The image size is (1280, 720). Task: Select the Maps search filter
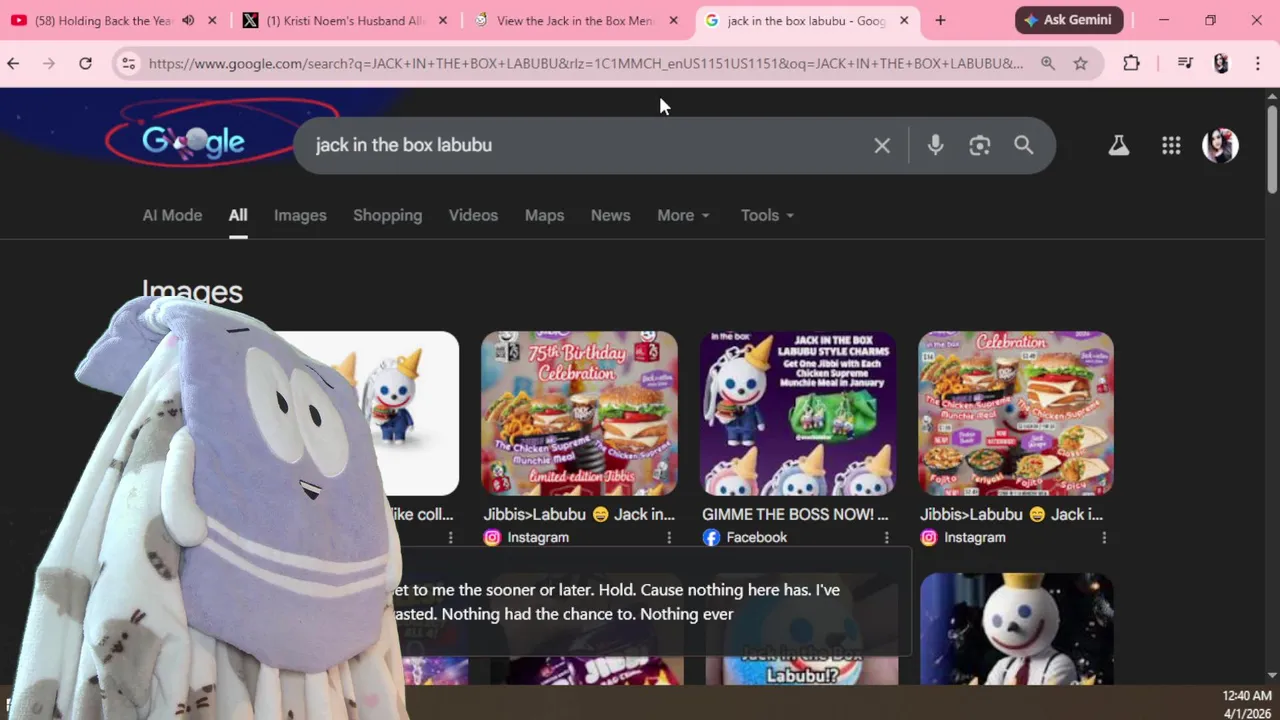tap(544, 215)
